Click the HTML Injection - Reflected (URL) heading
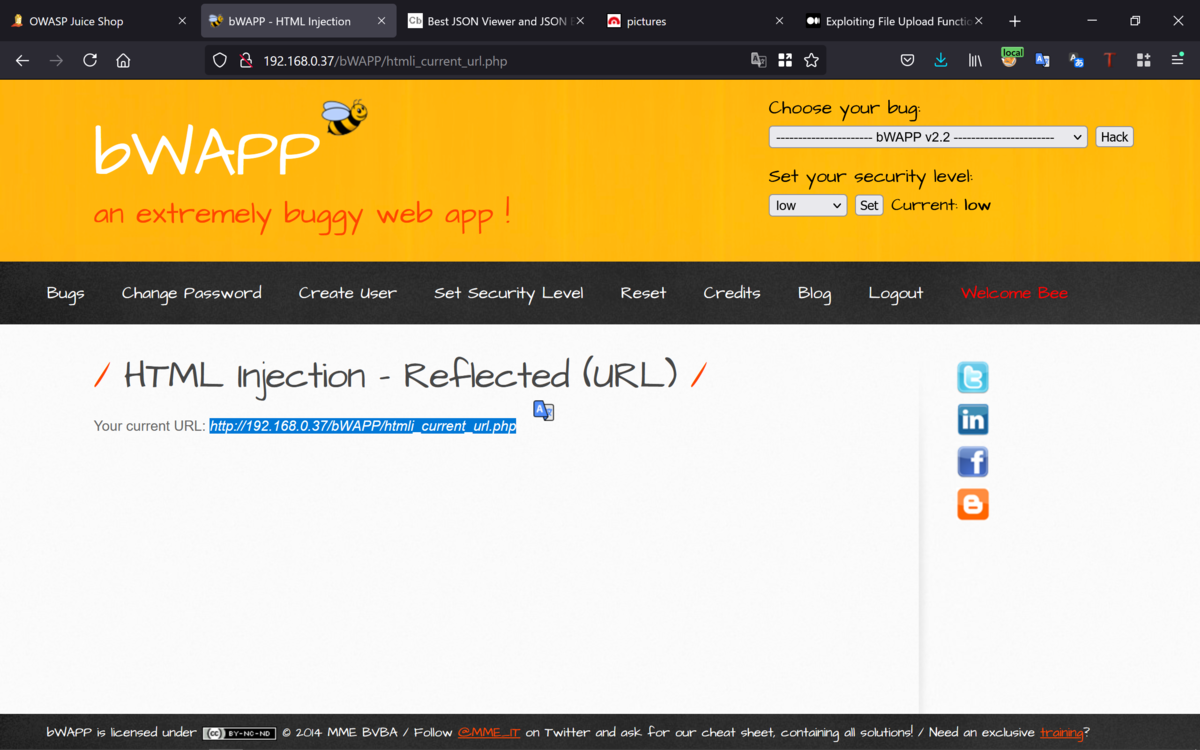Viewport: 1200px width, 750px height. (400, 376)
